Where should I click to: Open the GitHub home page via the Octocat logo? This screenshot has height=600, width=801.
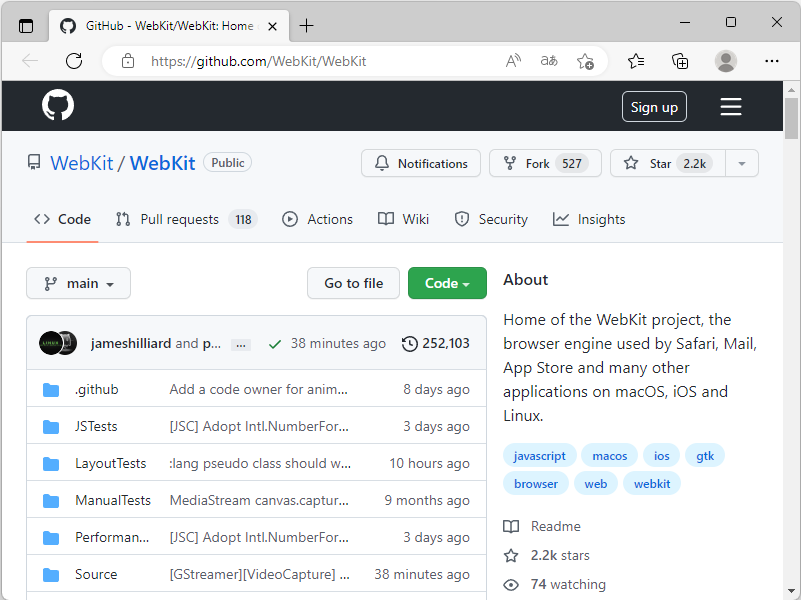(57, 105)
